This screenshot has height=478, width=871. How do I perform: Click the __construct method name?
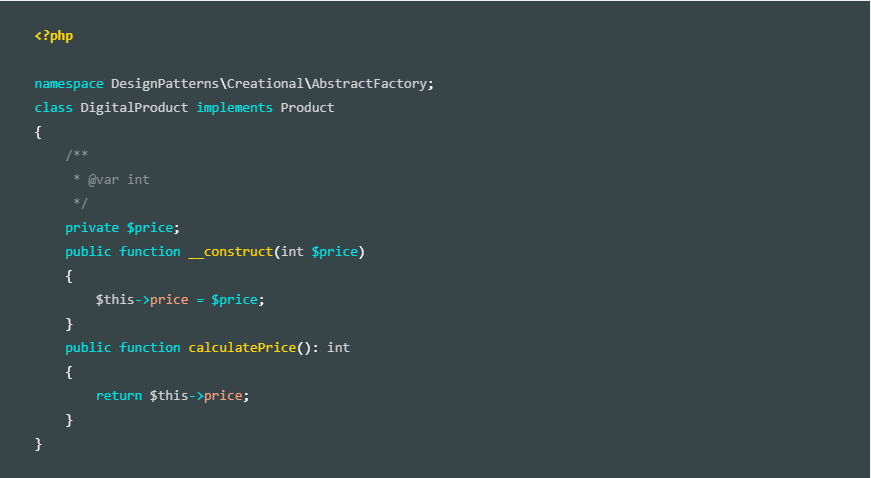click(231, 252)
